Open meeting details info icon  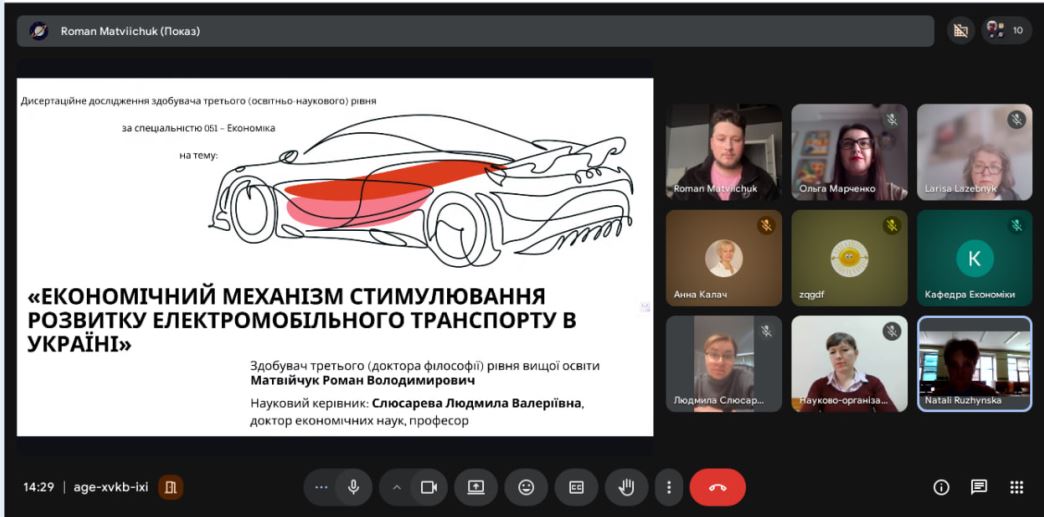click(940, 487)
